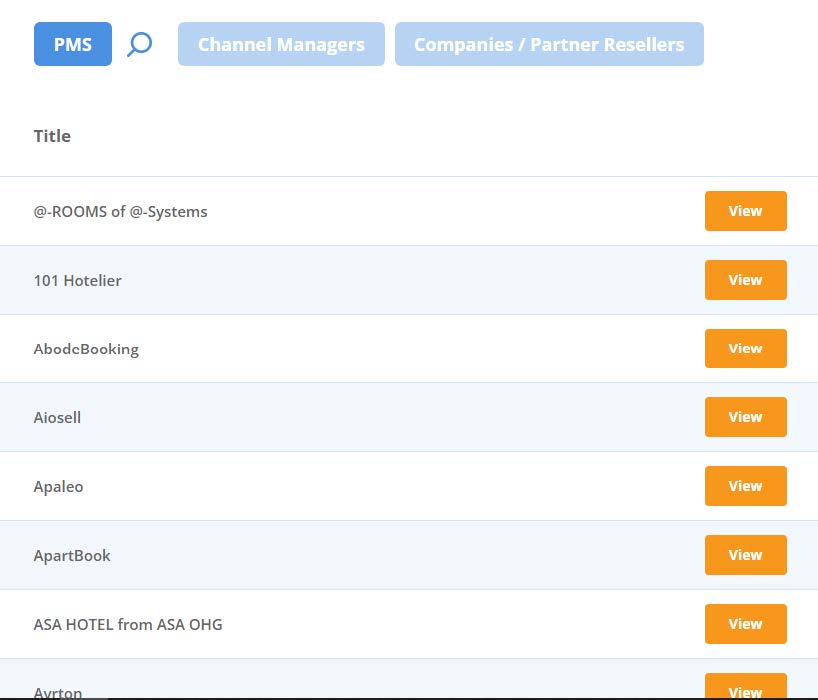The image size is (818, 700).
Task: Open the Companies / Partner Resellers tab
Action: 549,44
